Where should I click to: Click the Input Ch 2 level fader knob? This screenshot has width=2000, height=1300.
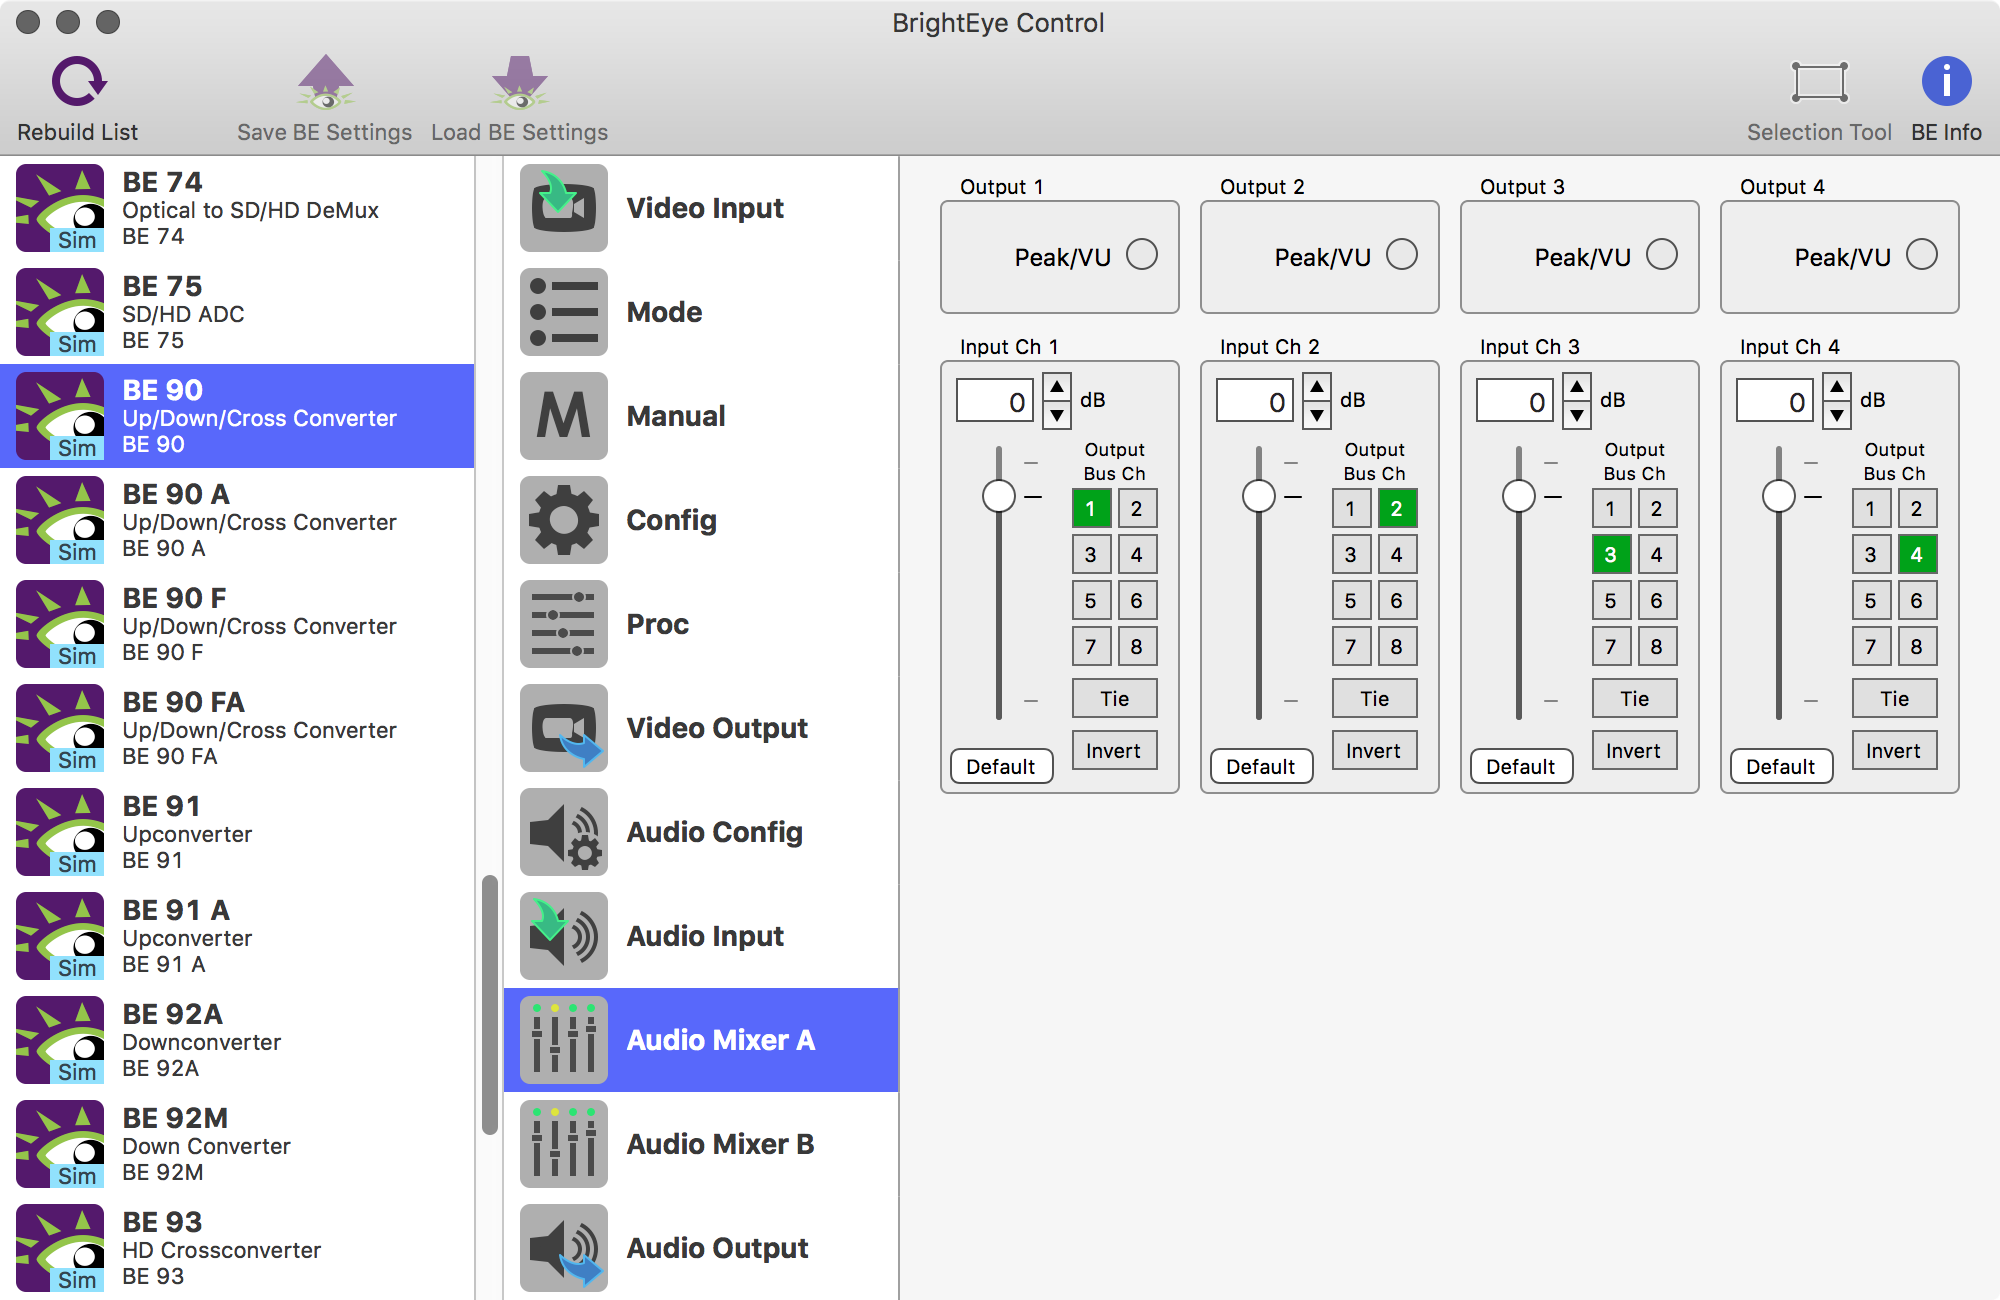point(1259,496)
